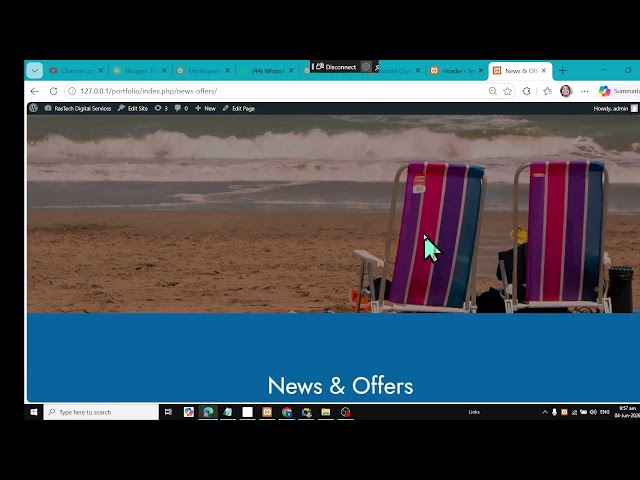Image resolution: width=640 pixels, height=480 pixels.
Task: Open the WordPress logo menu
Action: tap(34, 108)
